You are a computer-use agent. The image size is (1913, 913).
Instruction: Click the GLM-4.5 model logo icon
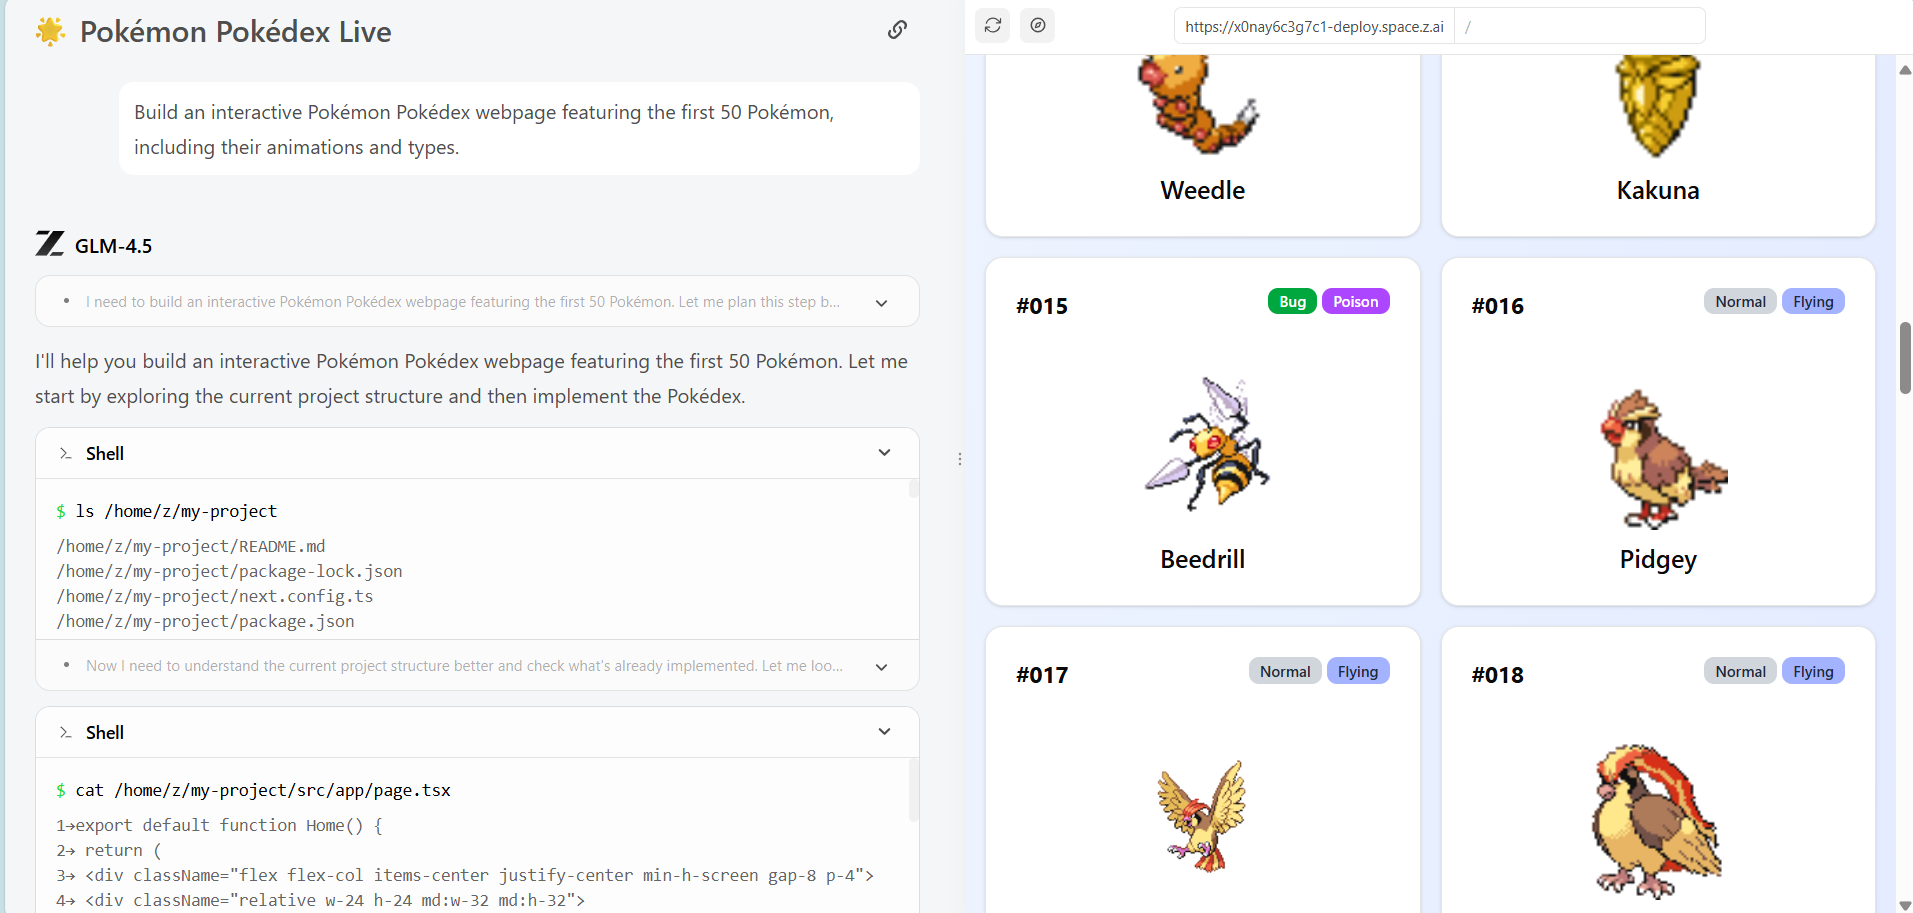click(x=50, y=244)
